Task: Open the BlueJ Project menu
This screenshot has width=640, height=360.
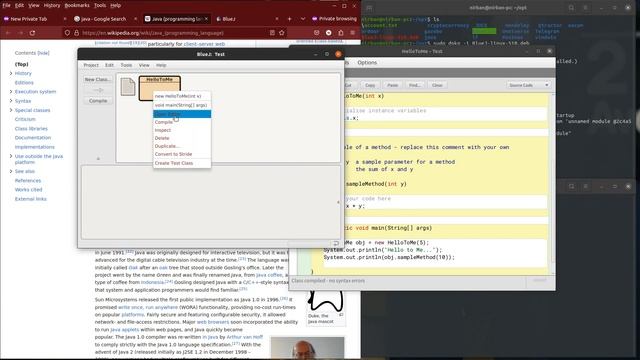Action: (x=91, y=65)
